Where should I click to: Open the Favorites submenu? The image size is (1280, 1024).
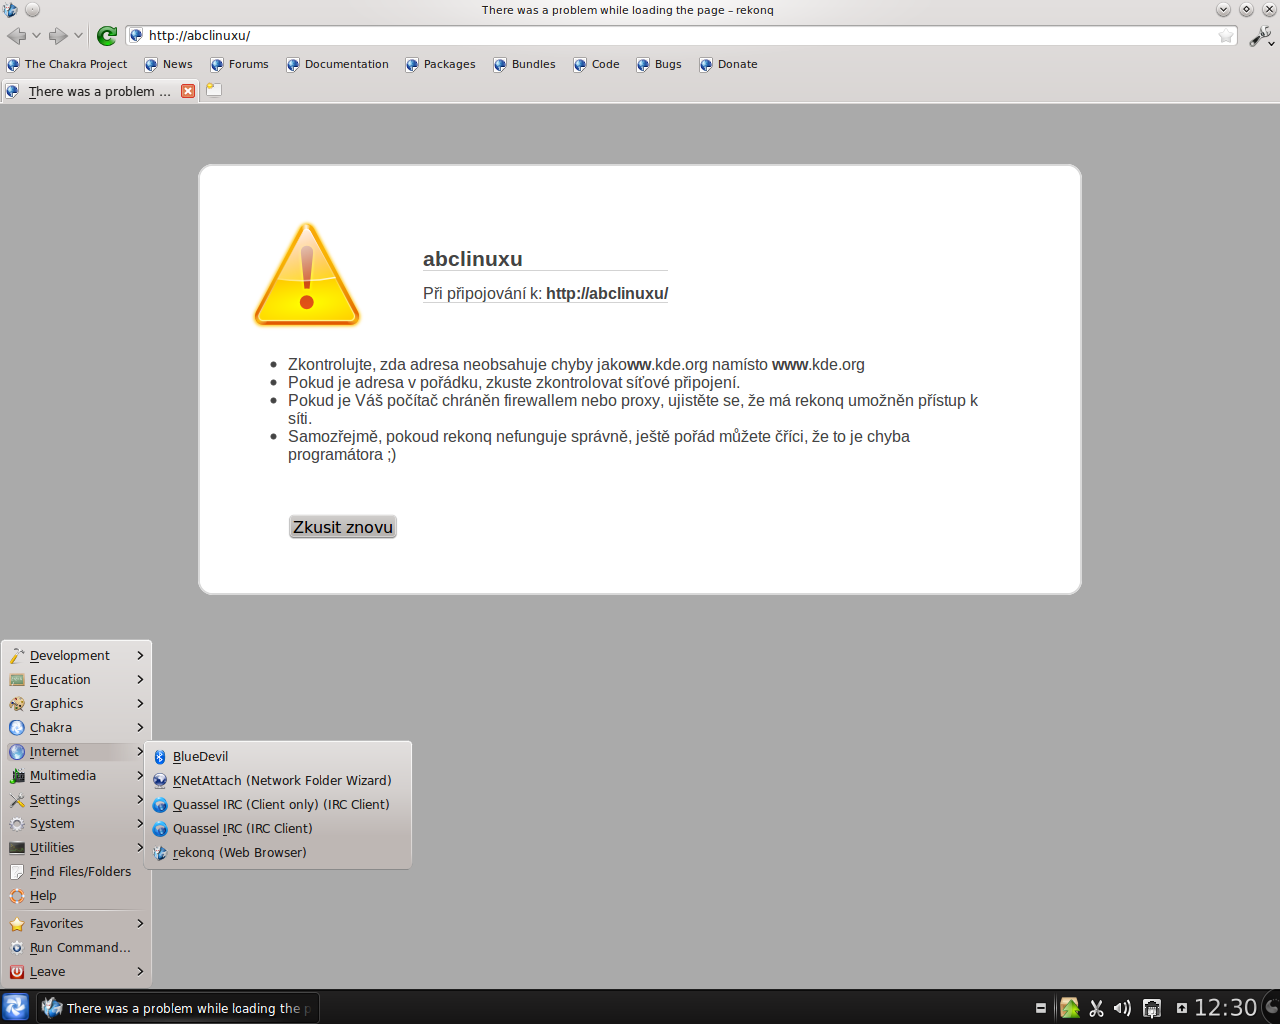coord(76,924)
